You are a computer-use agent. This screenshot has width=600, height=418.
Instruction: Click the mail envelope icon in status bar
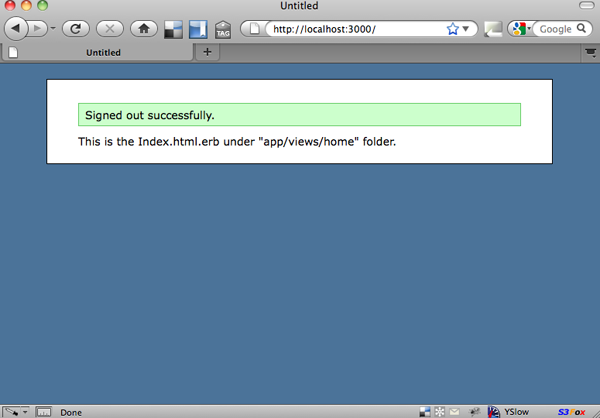coord(454,412)
